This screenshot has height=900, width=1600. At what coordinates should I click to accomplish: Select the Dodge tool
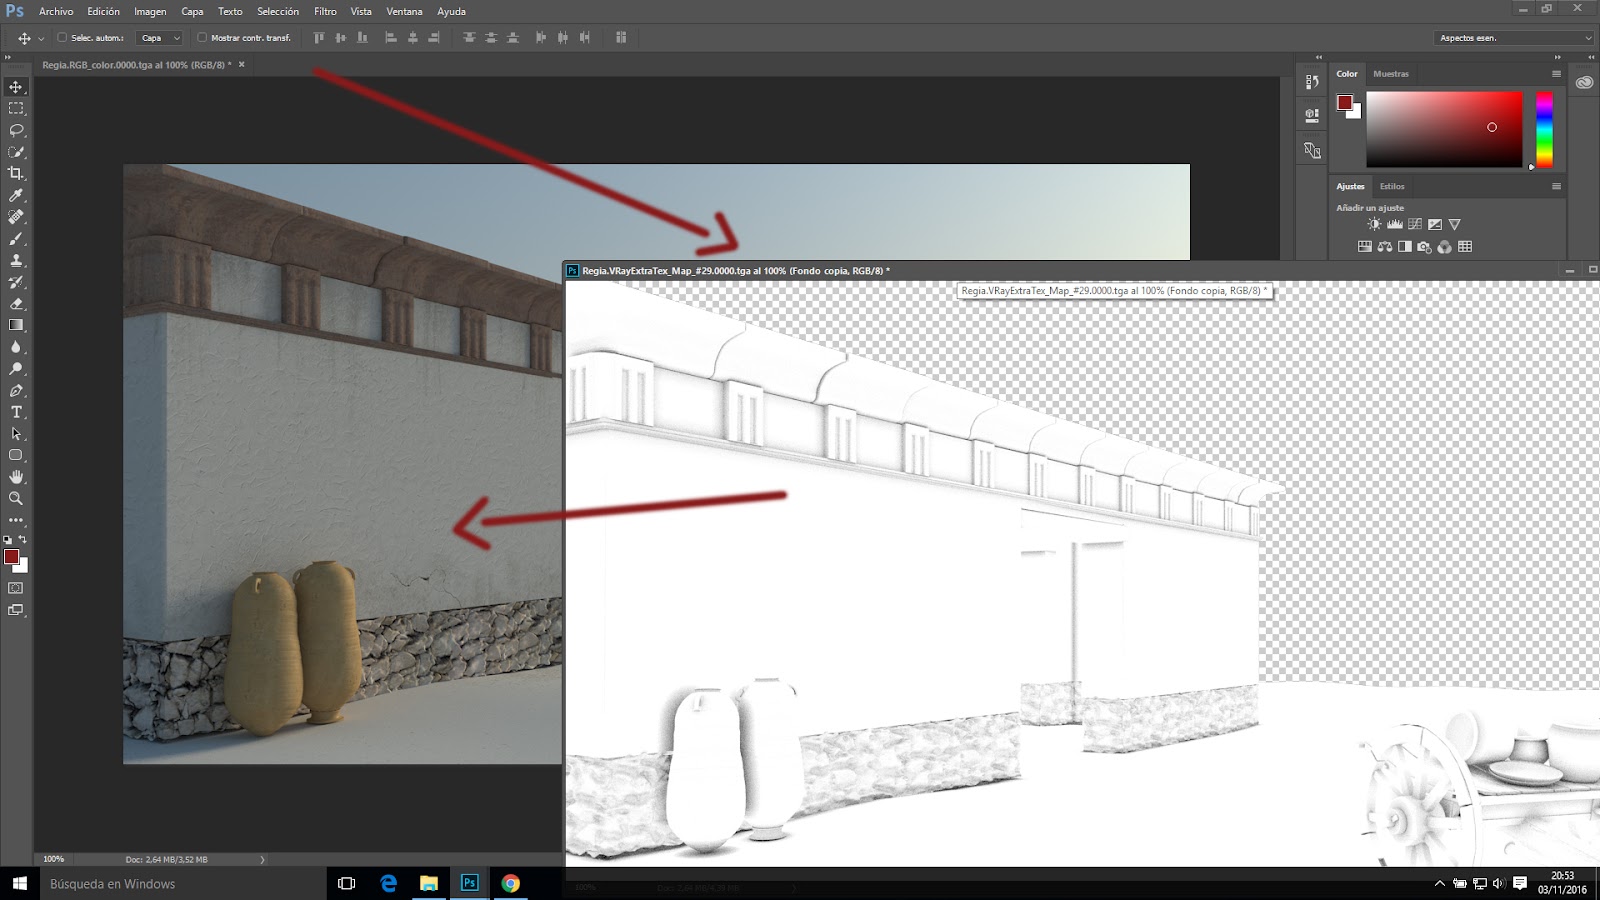click(16, 369)
